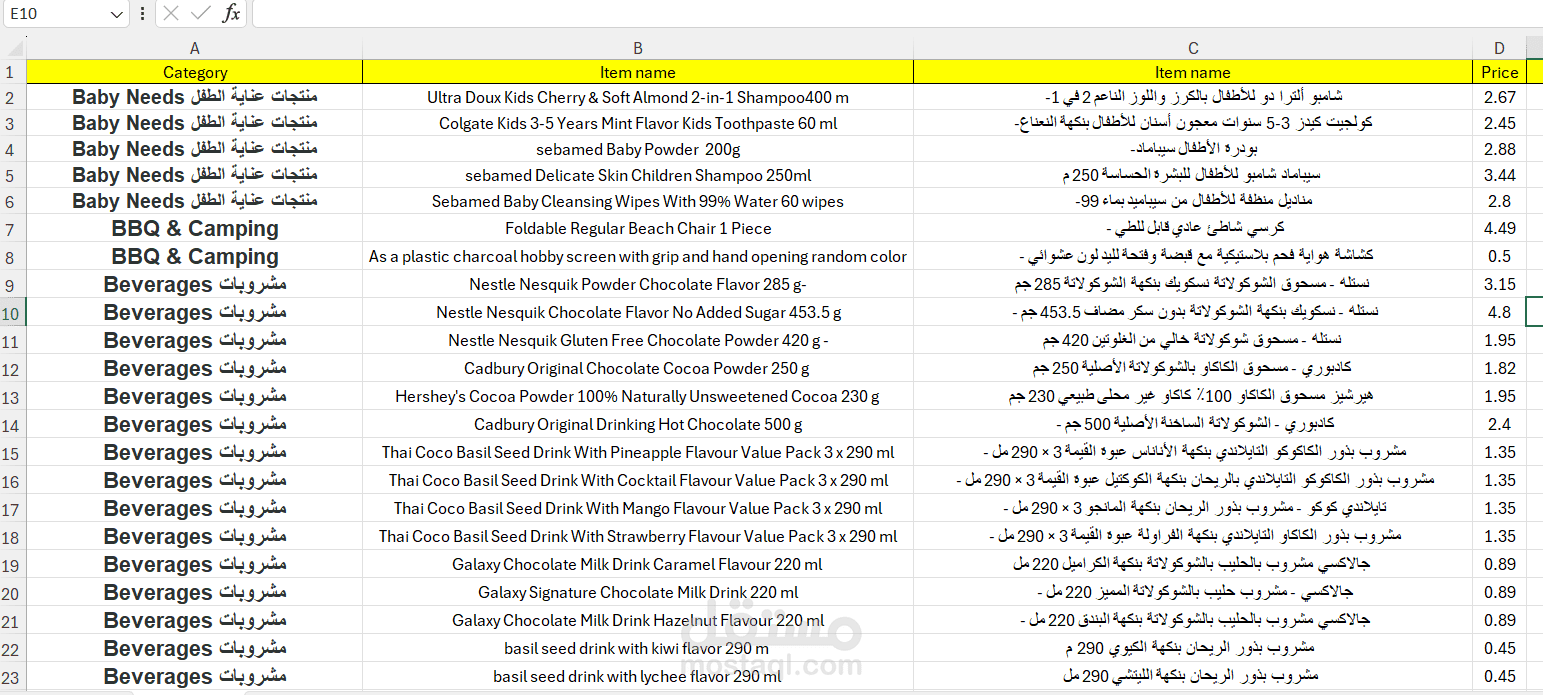Click Nesquik Gluten Free Chocolate Powder cell

(638, 340)
